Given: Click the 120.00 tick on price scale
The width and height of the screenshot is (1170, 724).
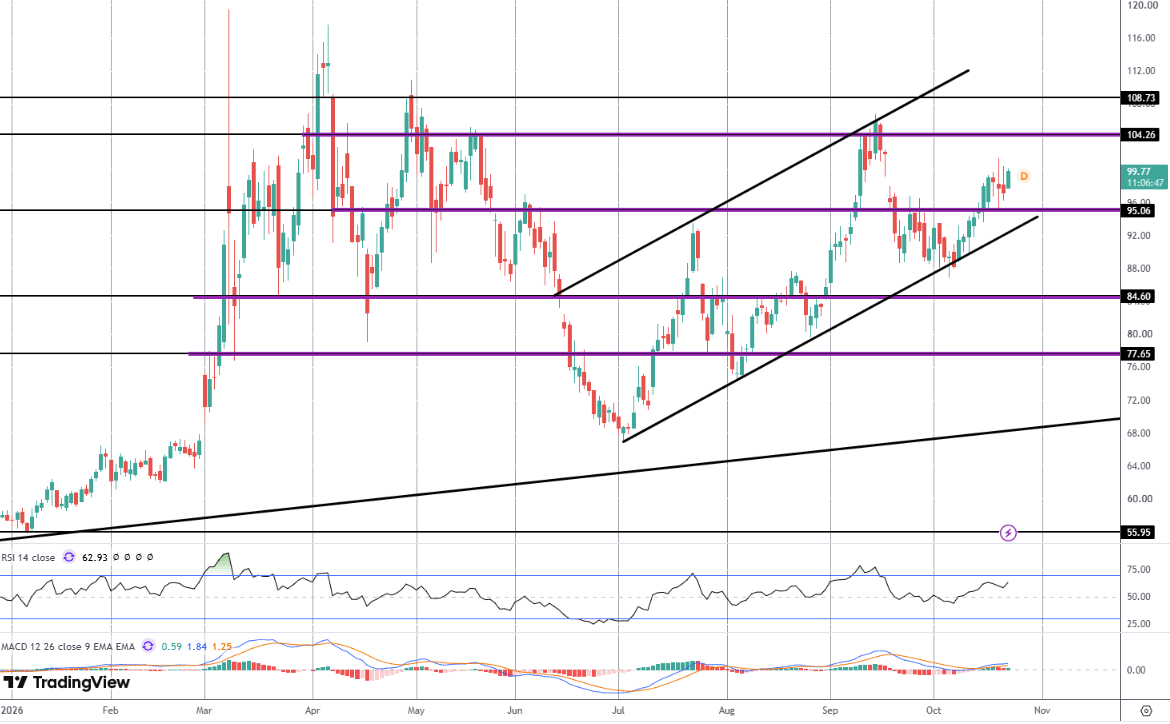Looking at the screenshot, I should [x=1142, y=5].
